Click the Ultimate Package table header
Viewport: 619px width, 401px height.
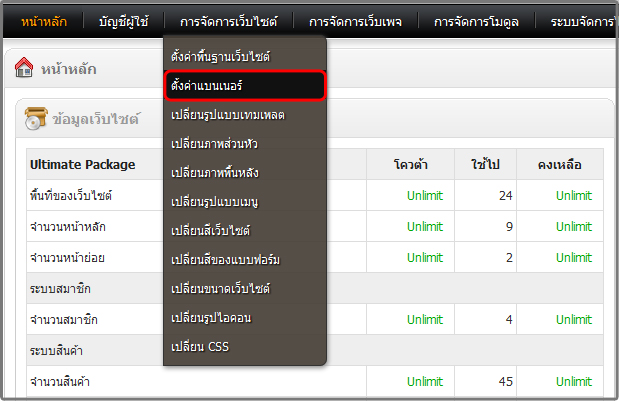(x=83, y=164)
